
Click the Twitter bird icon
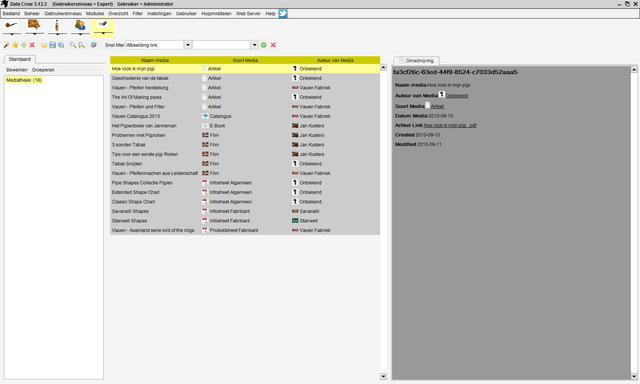point(283,14)
